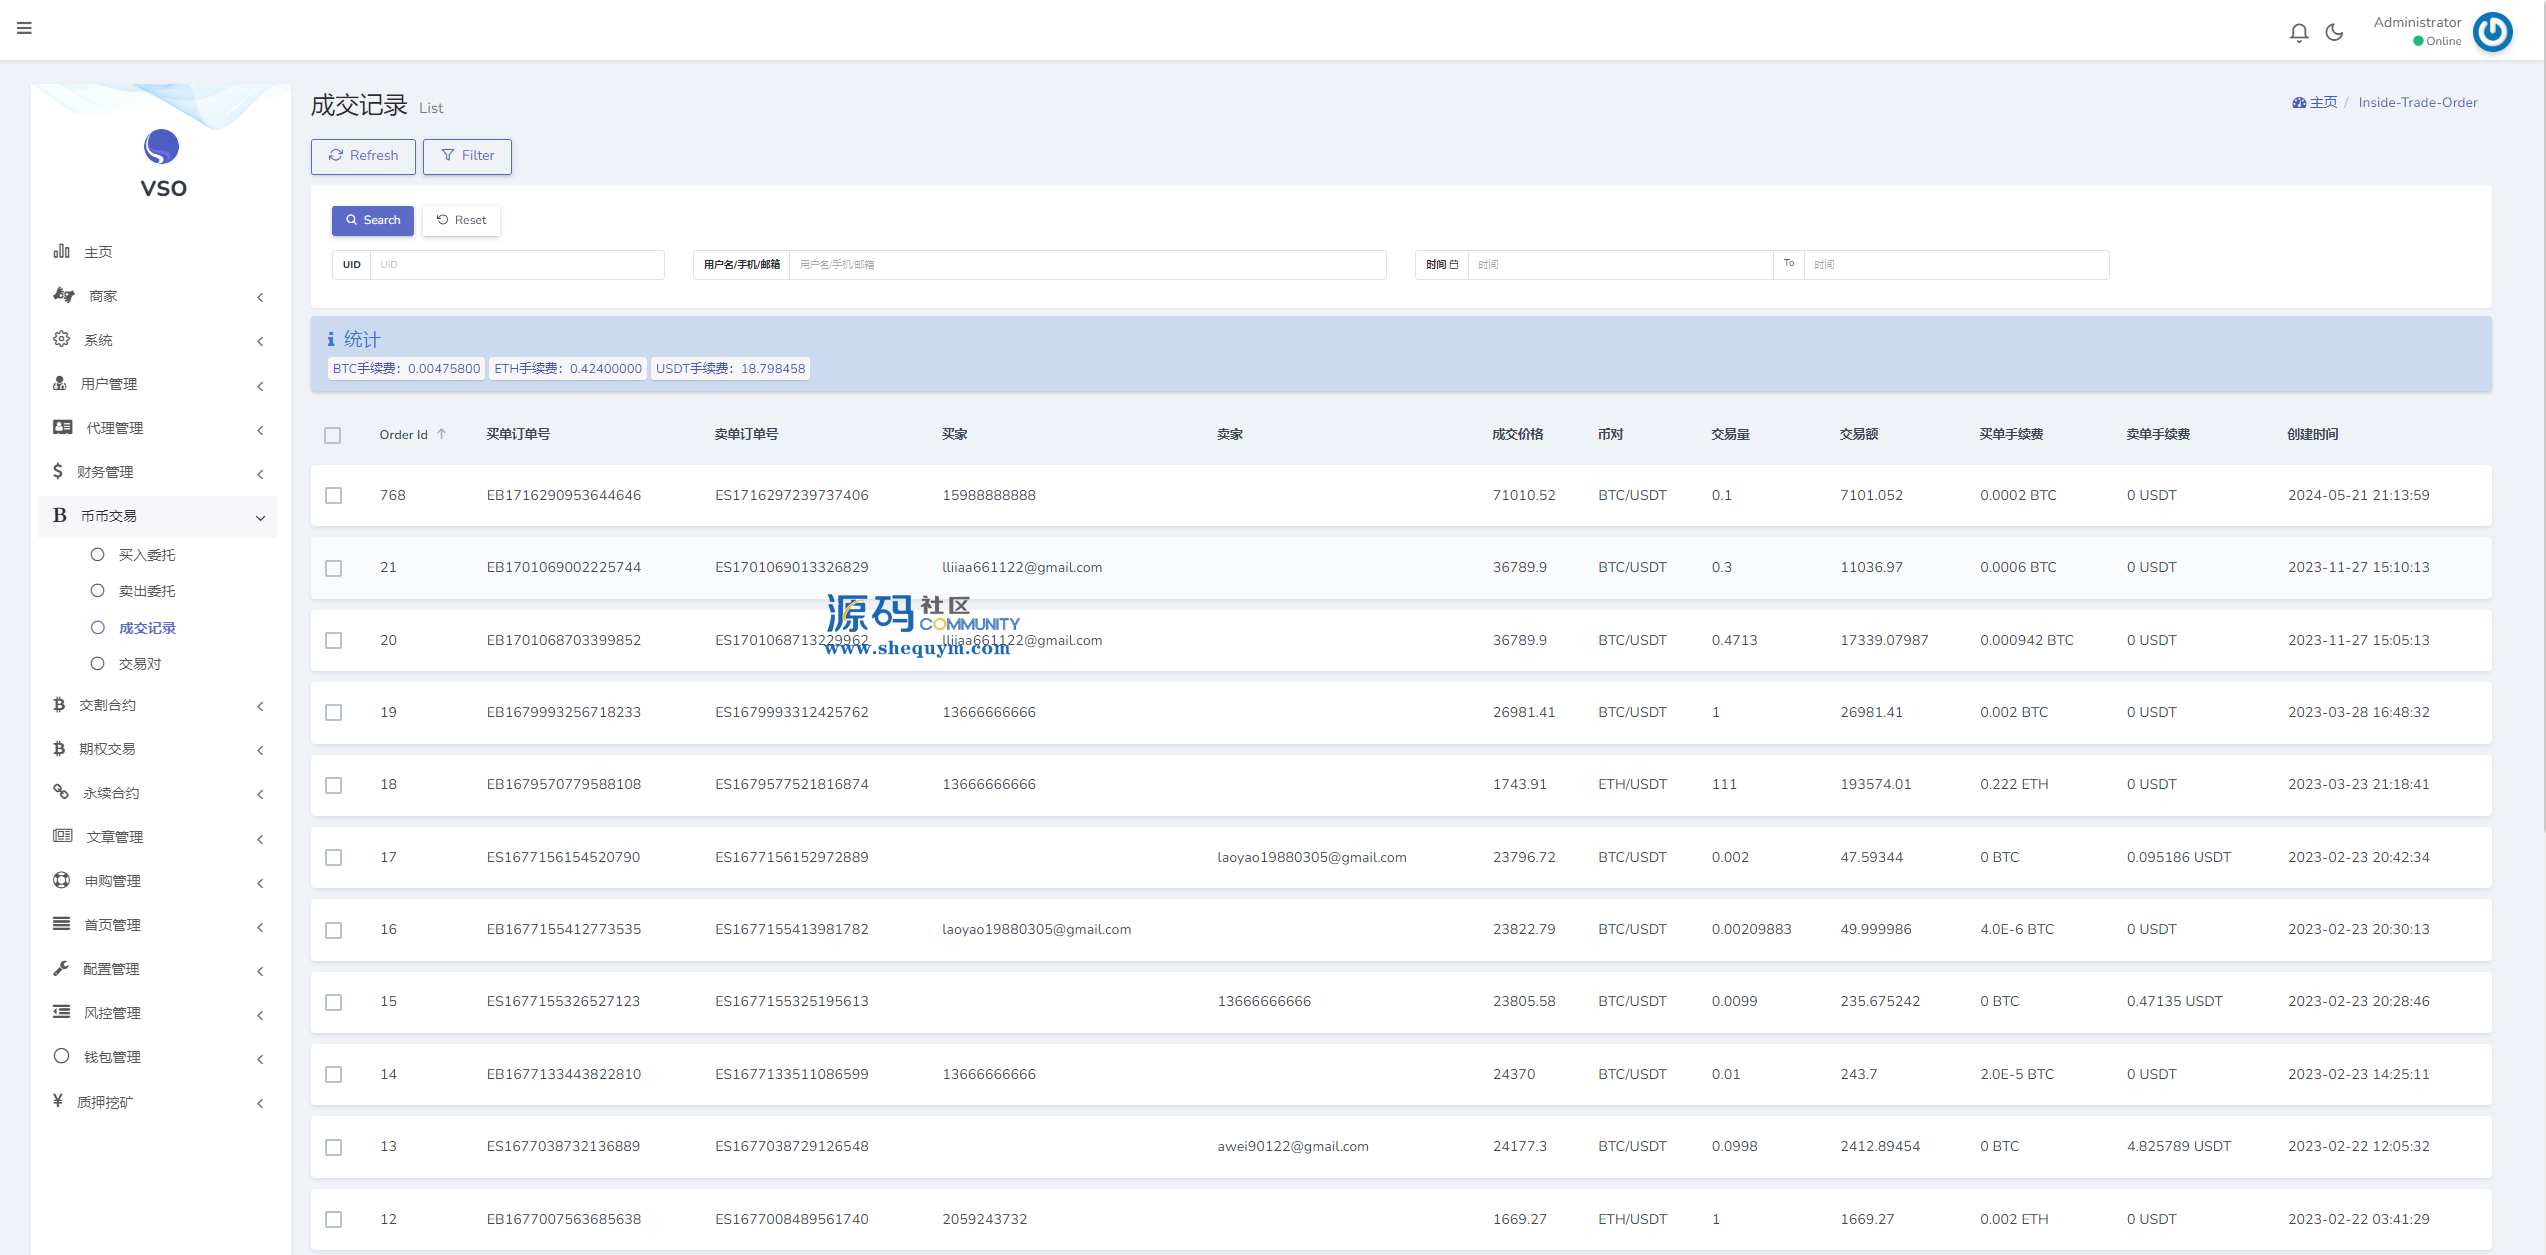The width and height of the screenshot is (2546, 1255).
Task: Open the 质押挖矿 sidebar menu item
Action: coord(157,1102)
